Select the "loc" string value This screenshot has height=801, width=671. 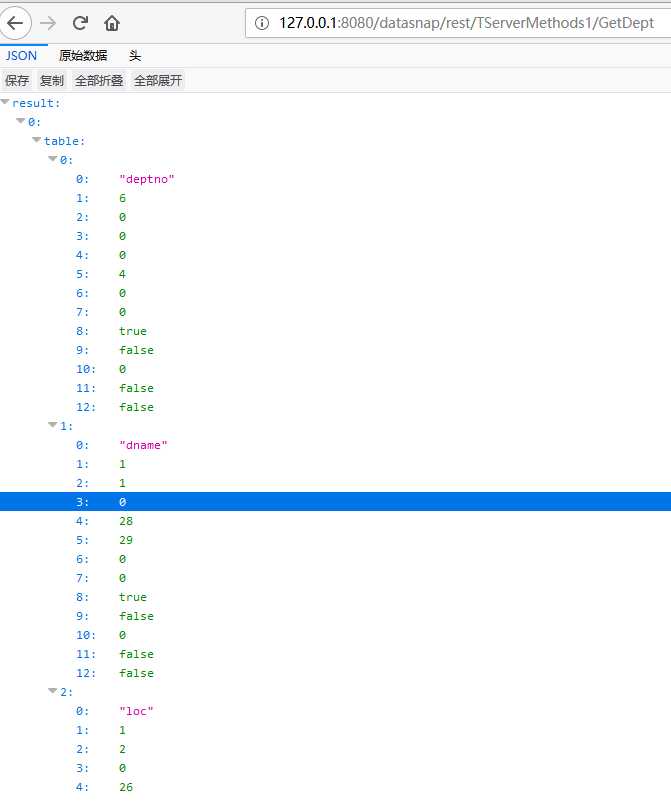(x=136, y=711)
